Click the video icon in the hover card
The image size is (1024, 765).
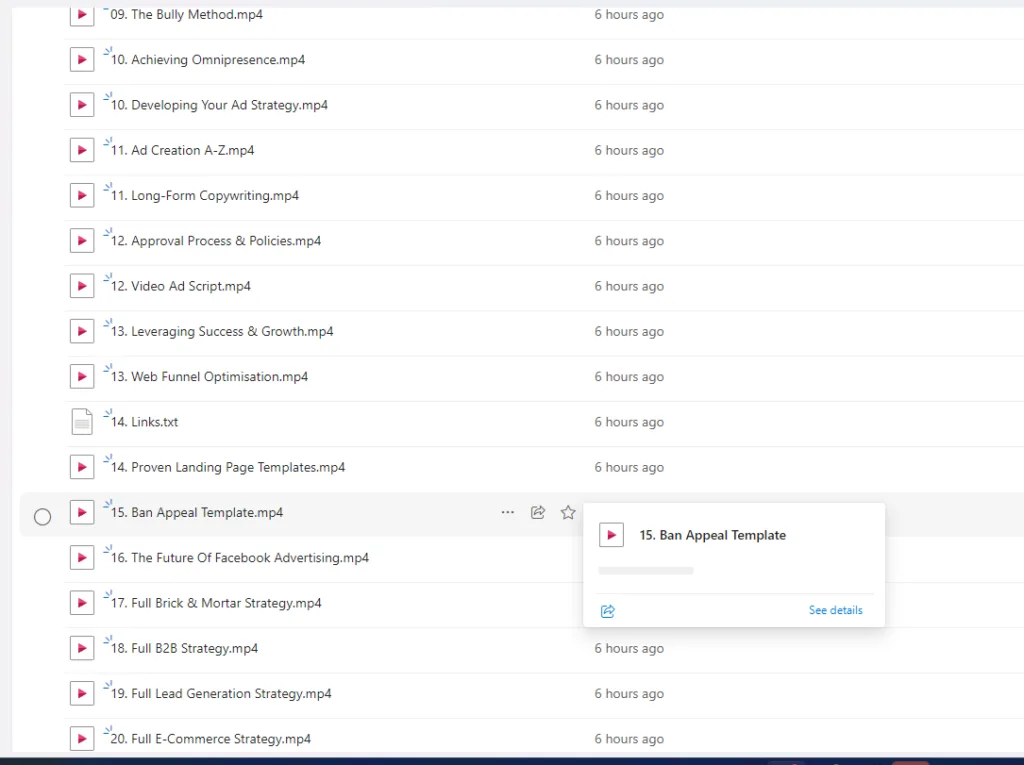(611, 535)
